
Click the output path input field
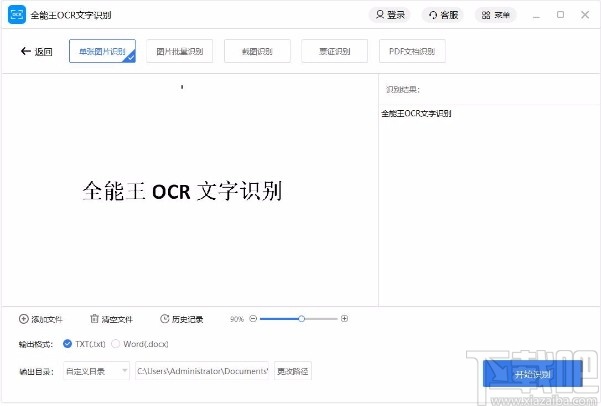(x=202, y=371)
